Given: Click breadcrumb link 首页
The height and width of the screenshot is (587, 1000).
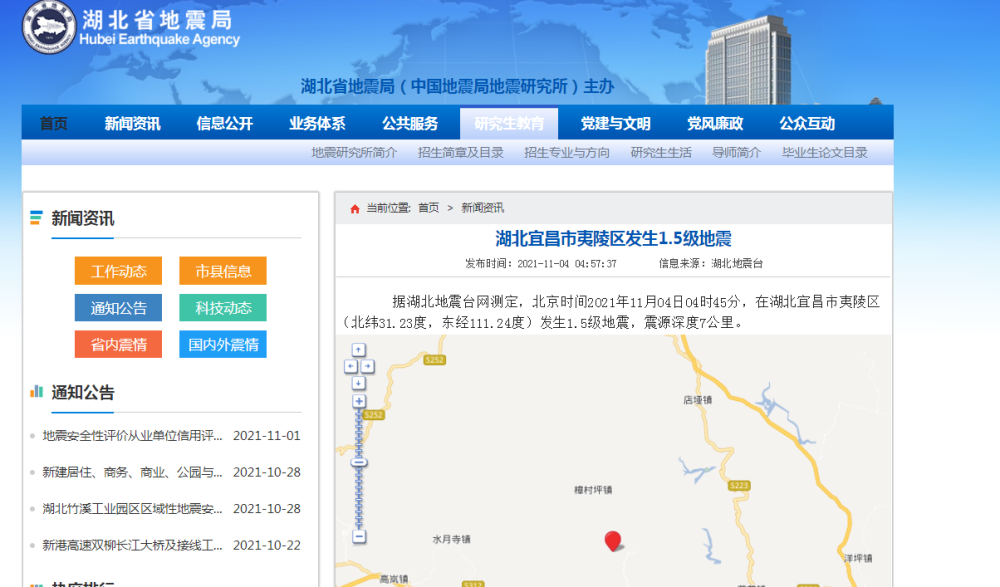Looking at the screenshot, I should pos(429,208).
